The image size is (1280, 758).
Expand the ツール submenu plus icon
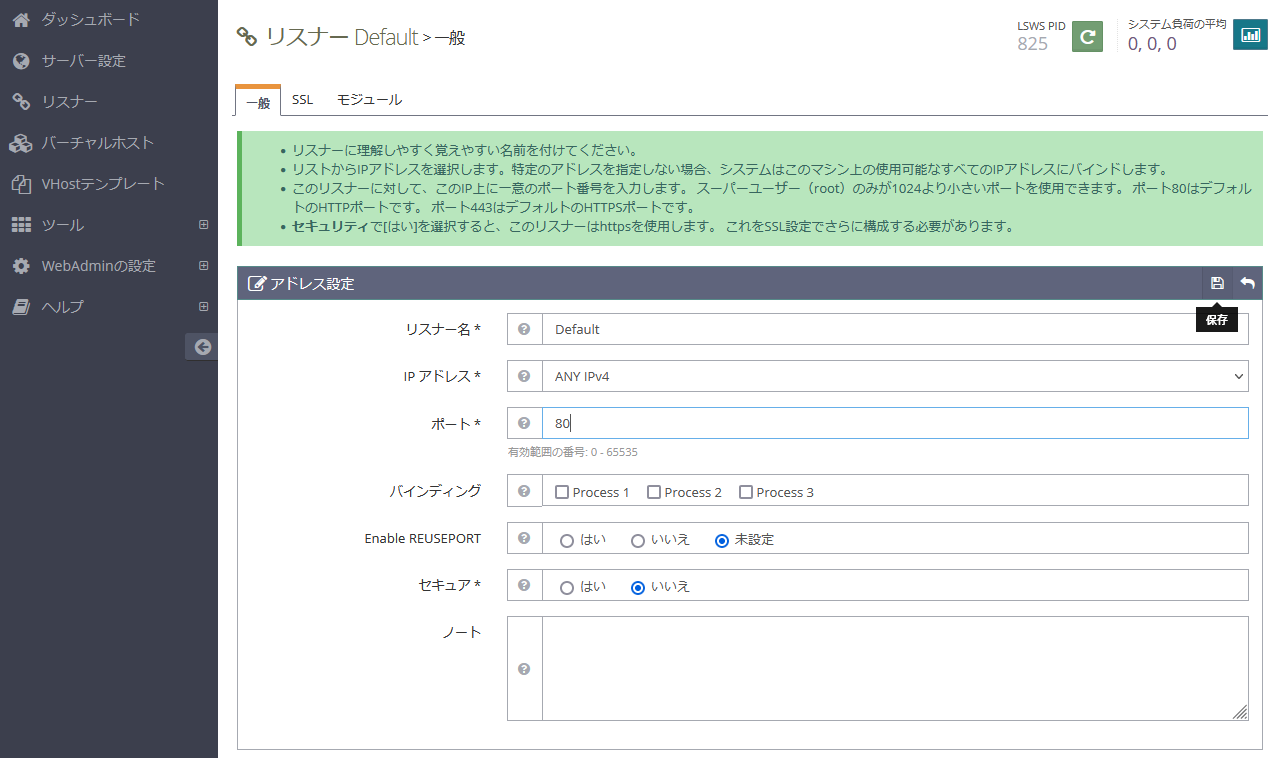click(204, 225)
